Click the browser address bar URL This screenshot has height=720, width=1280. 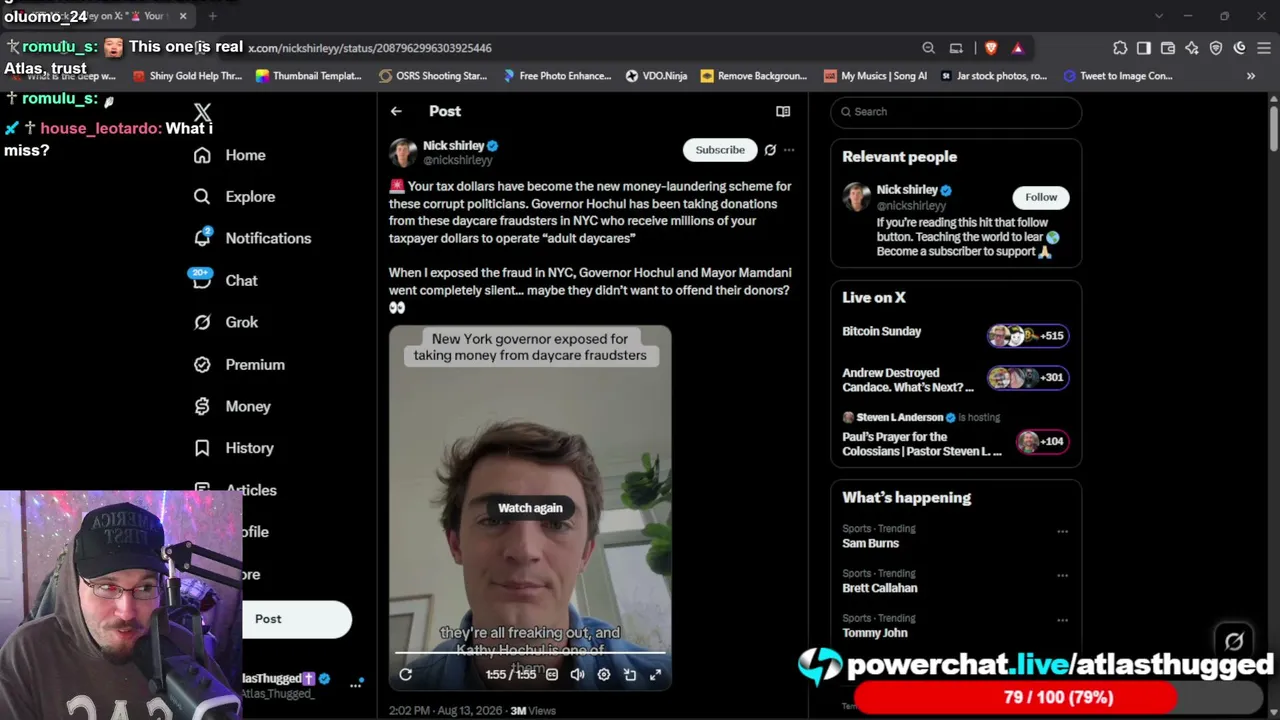pos(370,48)
